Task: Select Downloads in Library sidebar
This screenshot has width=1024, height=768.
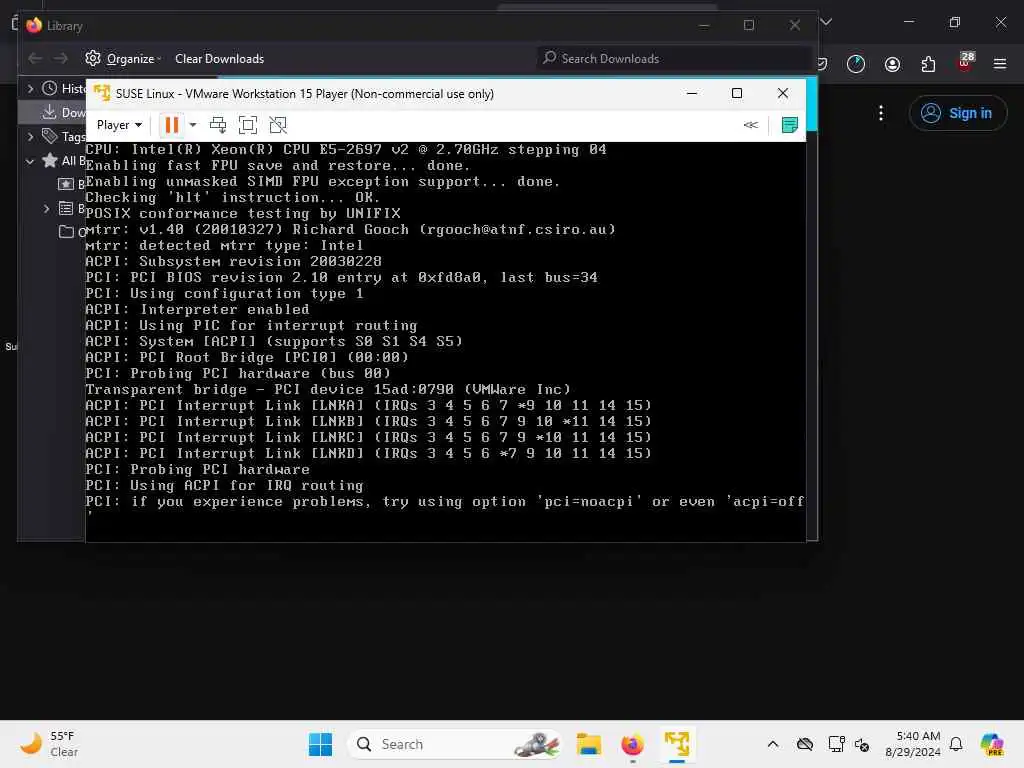Action: pos(64,112)
